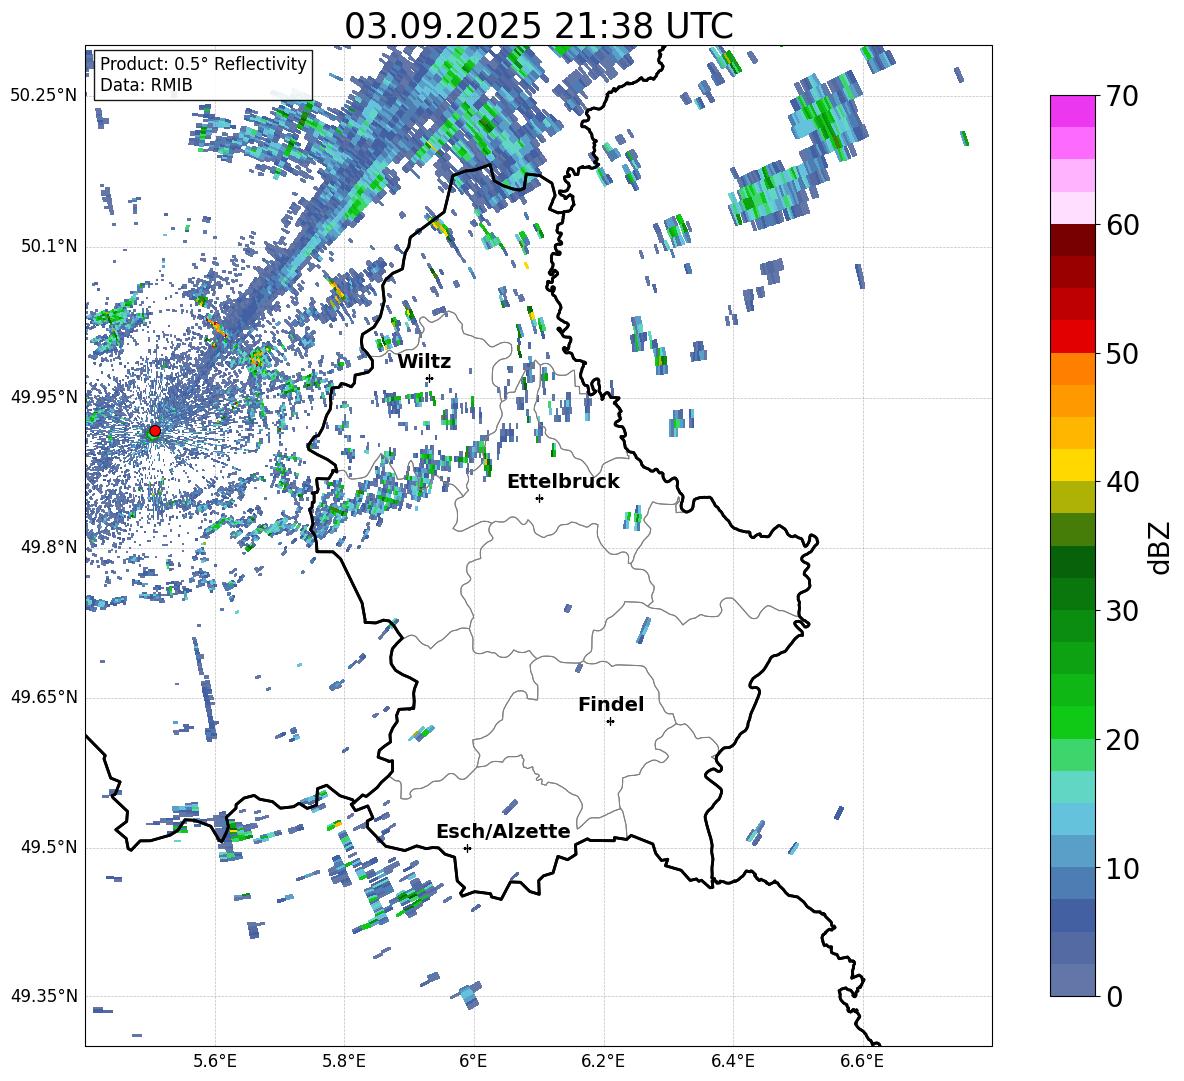Screen dimensions: 1184x1081
Task: Click the red radar site marker
Action: point(155,430)
